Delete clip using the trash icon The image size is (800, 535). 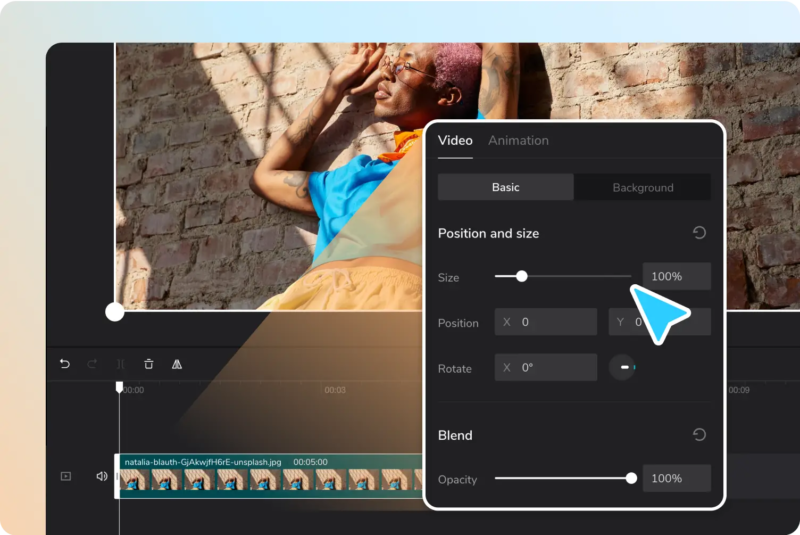(x=149, y=364)
